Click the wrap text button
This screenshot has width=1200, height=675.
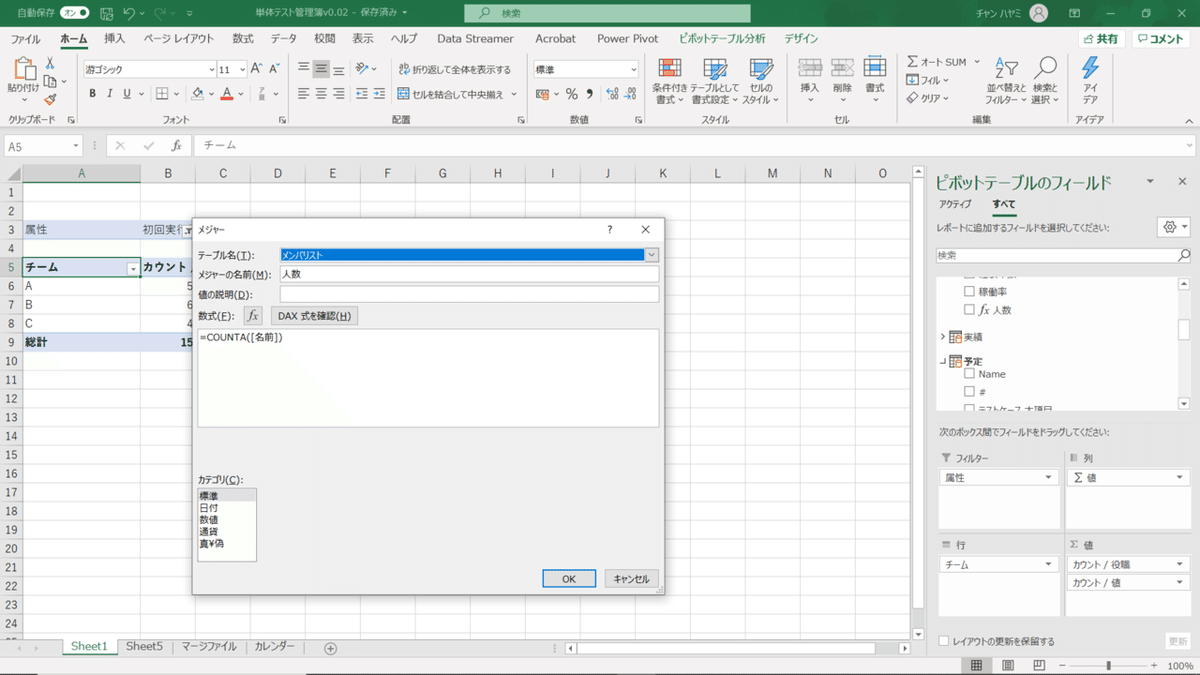454,69
